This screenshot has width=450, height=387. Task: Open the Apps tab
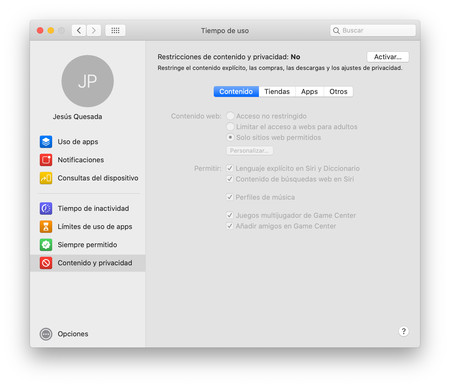pos(309,92)
